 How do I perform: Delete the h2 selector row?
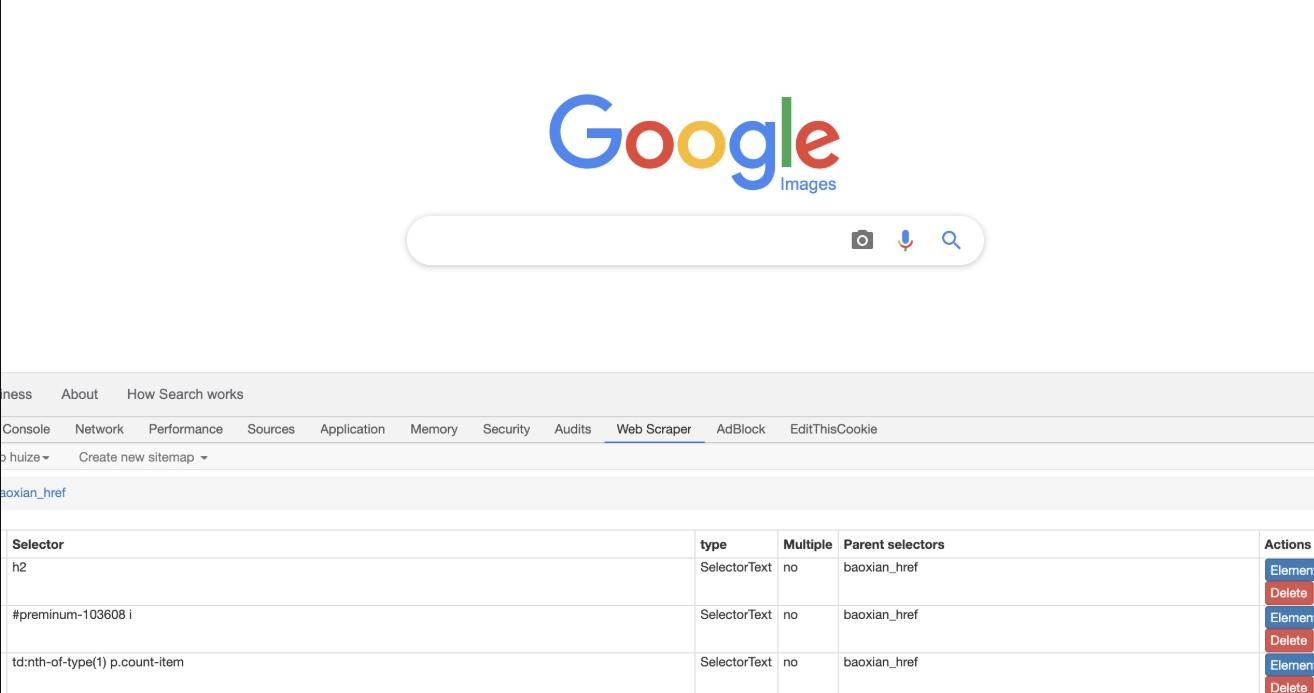[1288, 593]
